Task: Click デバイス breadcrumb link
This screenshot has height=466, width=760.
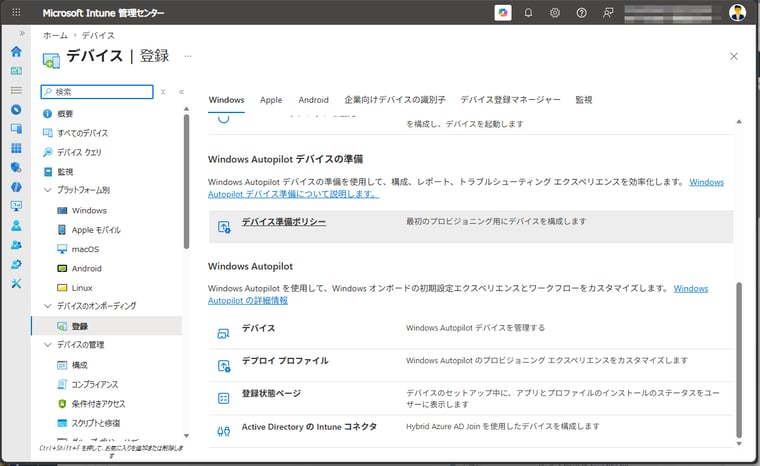Action: 98,35
